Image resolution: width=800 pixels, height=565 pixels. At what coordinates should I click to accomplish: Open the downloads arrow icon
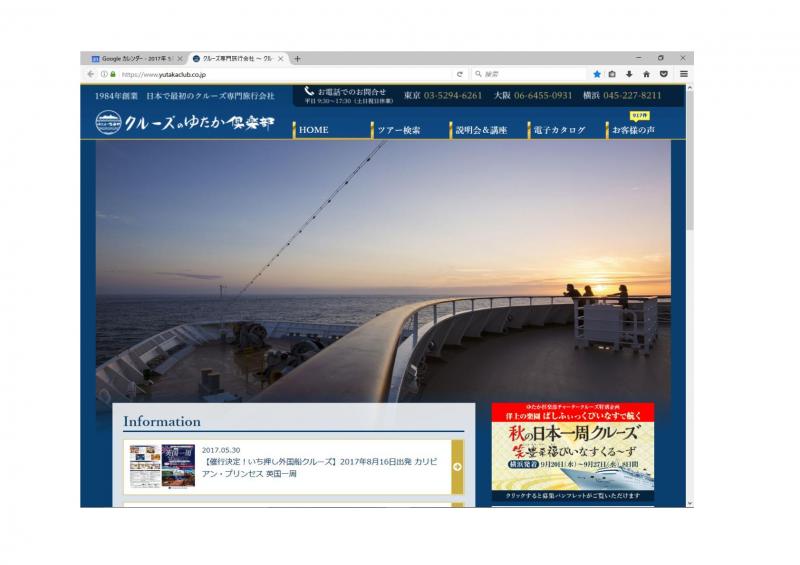tap(629, 74)
